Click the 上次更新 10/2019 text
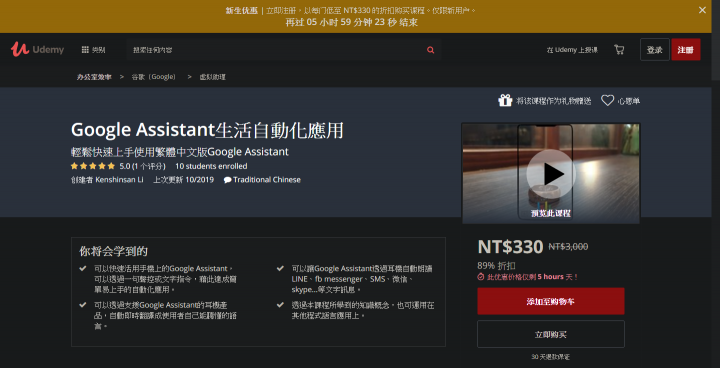 click(184, 180)
